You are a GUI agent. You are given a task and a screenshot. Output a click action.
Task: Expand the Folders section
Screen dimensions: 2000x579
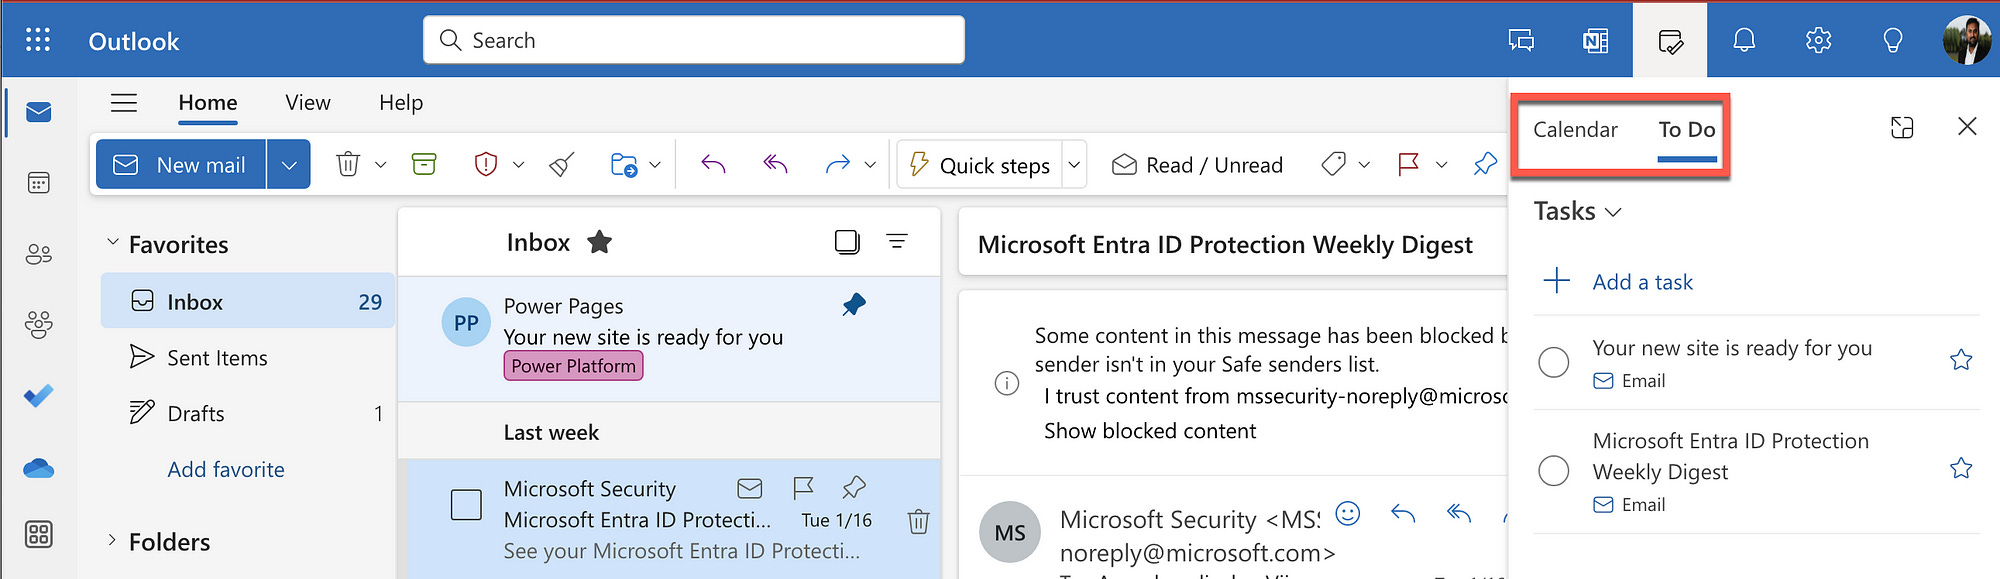[x=112, y=541]
